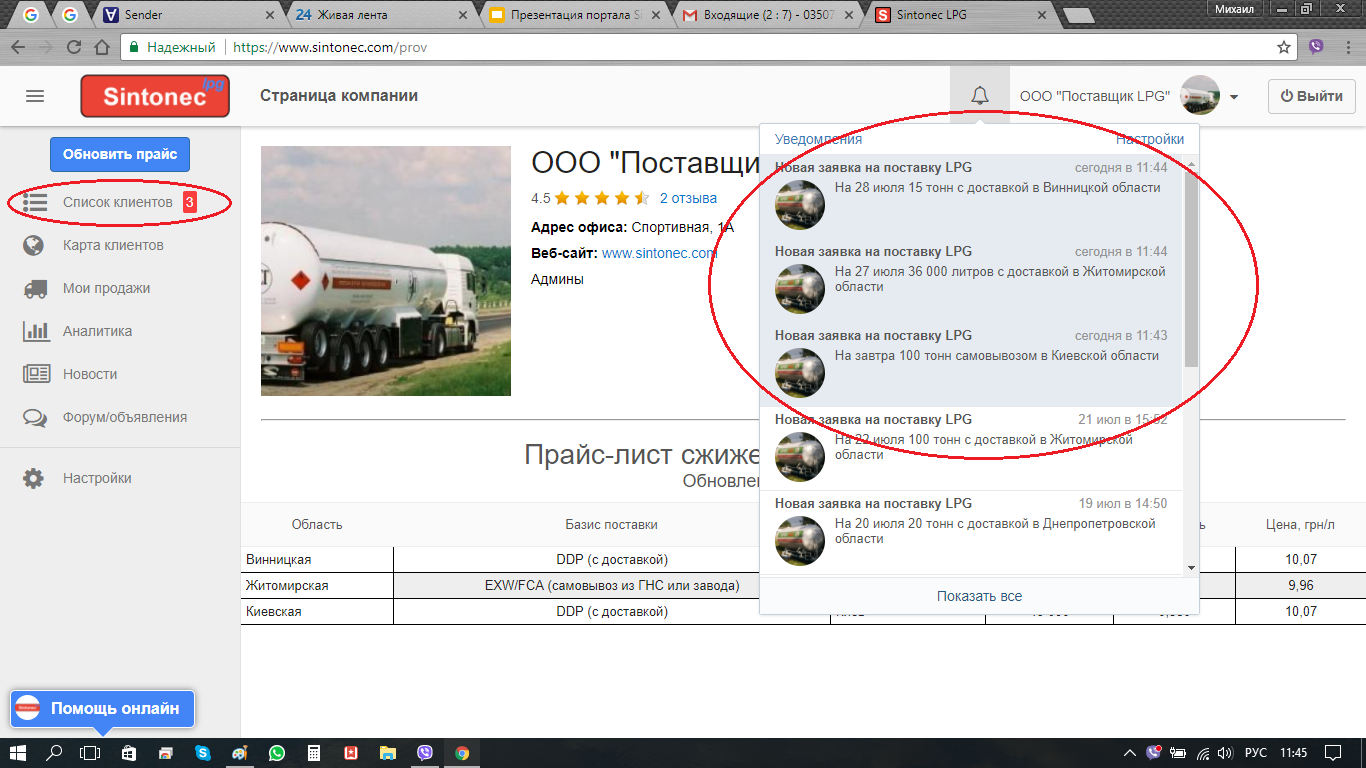
Task: Bookmark page with star icon
Action: tap(1284, 47)
